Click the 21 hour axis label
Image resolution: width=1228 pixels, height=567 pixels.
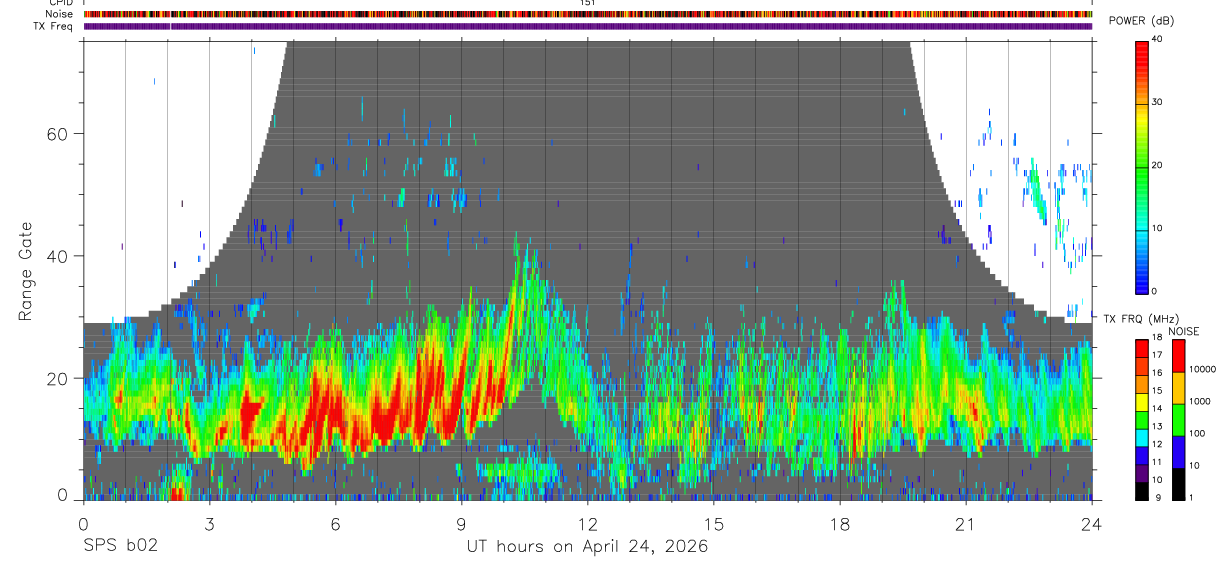click(x=966, y=524)
